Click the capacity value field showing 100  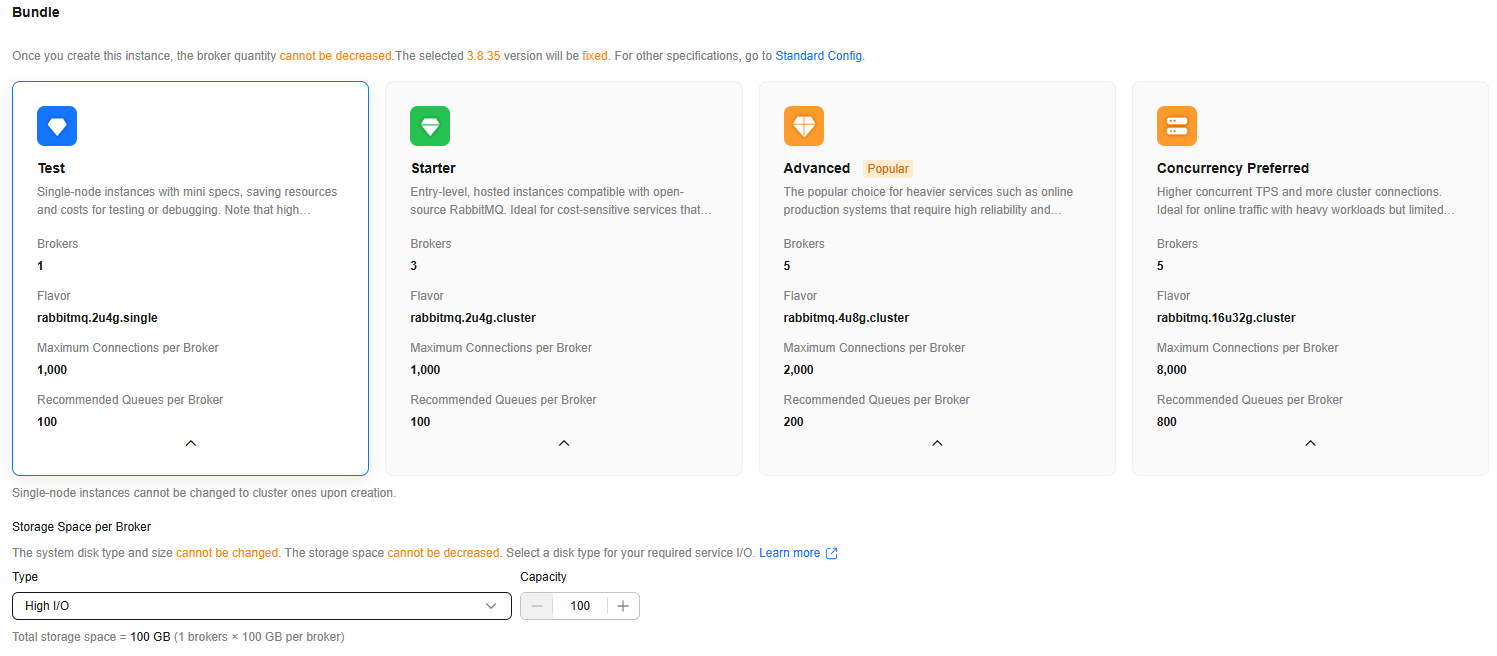580,606
